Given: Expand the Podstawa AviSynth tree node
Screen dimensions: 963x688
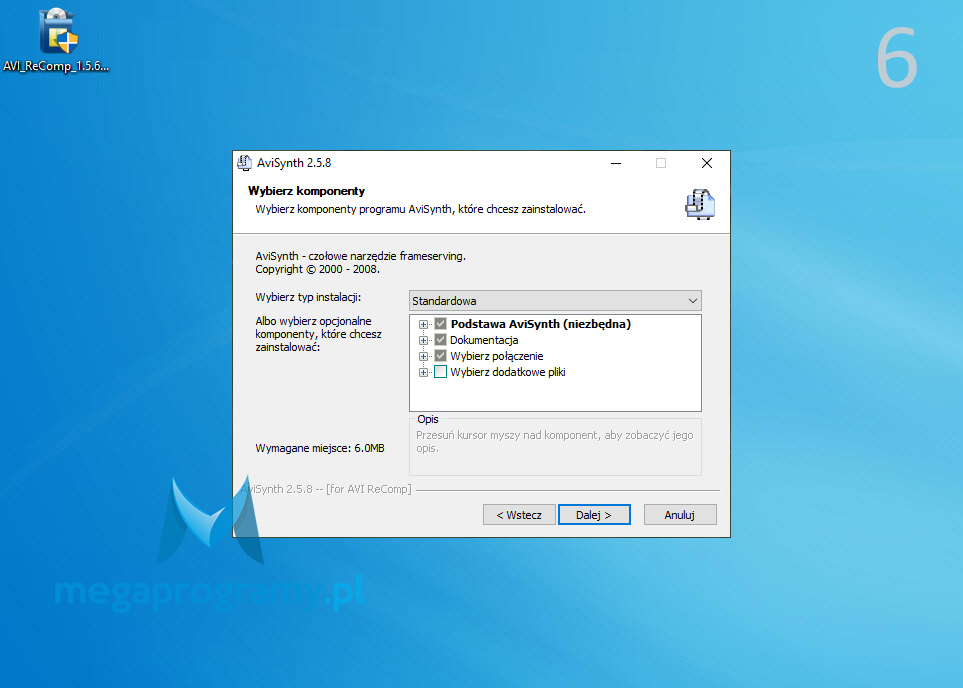Looking at the screenshot, I should pos(423,324).
